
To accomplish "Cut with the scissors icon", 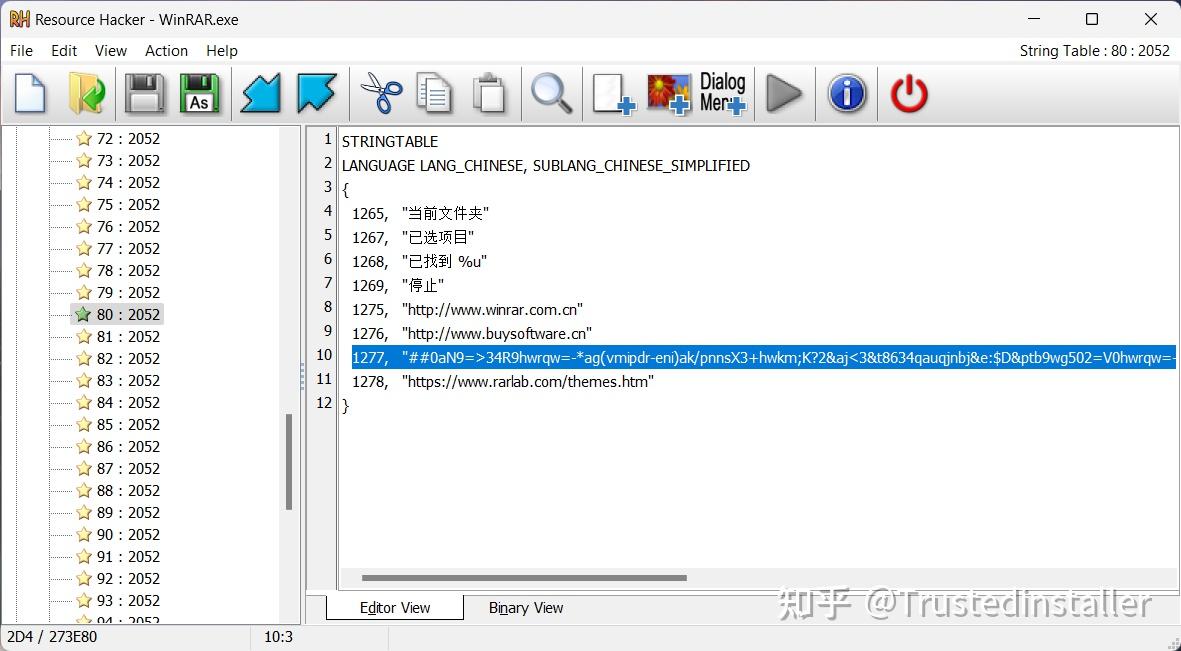I will coord(380,94).
